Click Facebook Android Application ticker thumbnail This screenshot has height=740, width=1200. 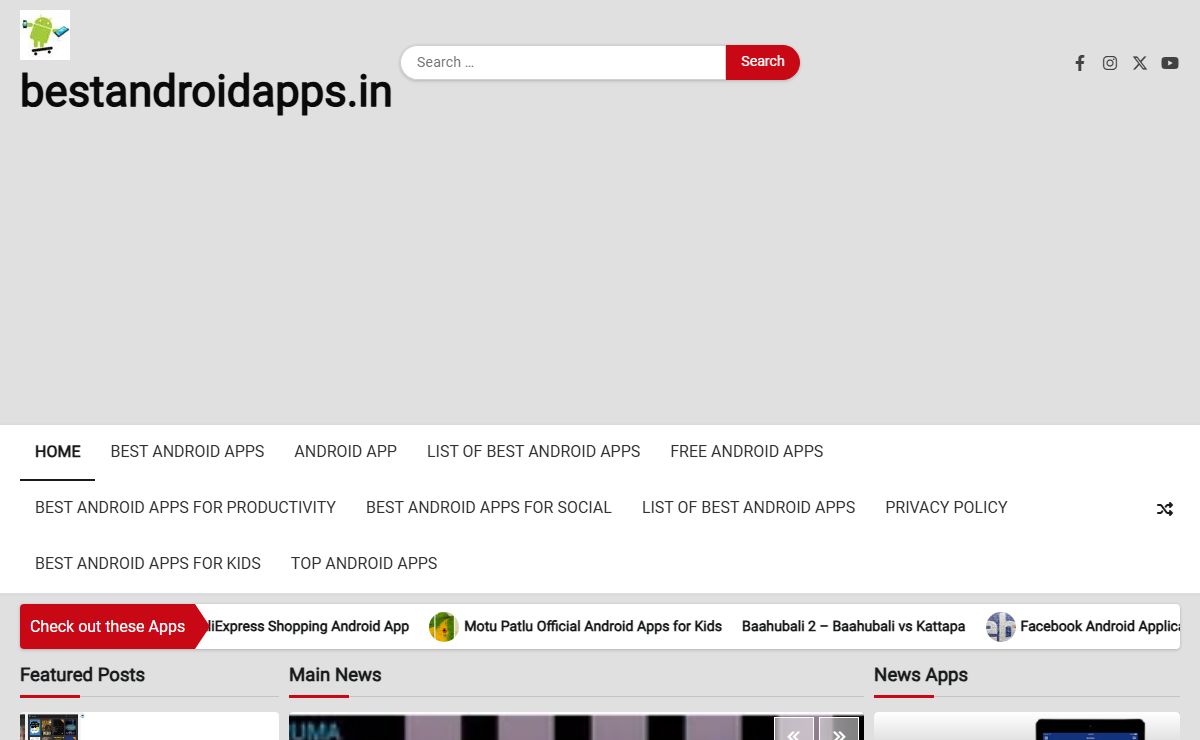pyautogui.click(x=1000, y=627)
